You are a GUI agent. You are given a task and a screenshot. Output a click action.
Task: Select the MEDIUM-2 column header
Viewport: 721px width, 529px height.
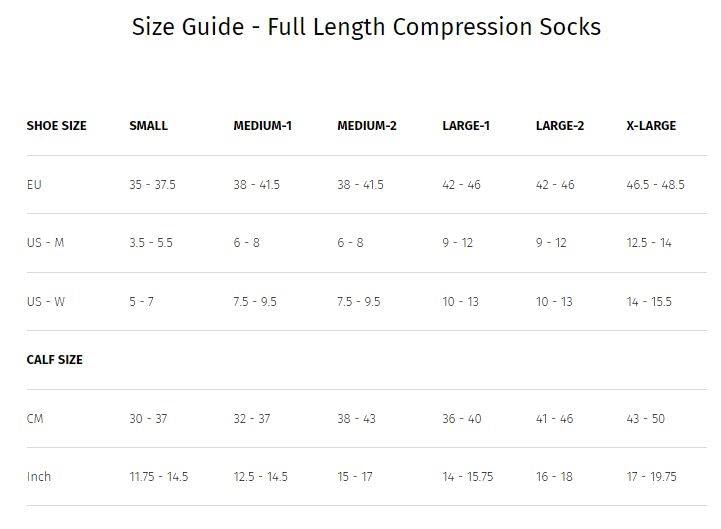(367, 126)
